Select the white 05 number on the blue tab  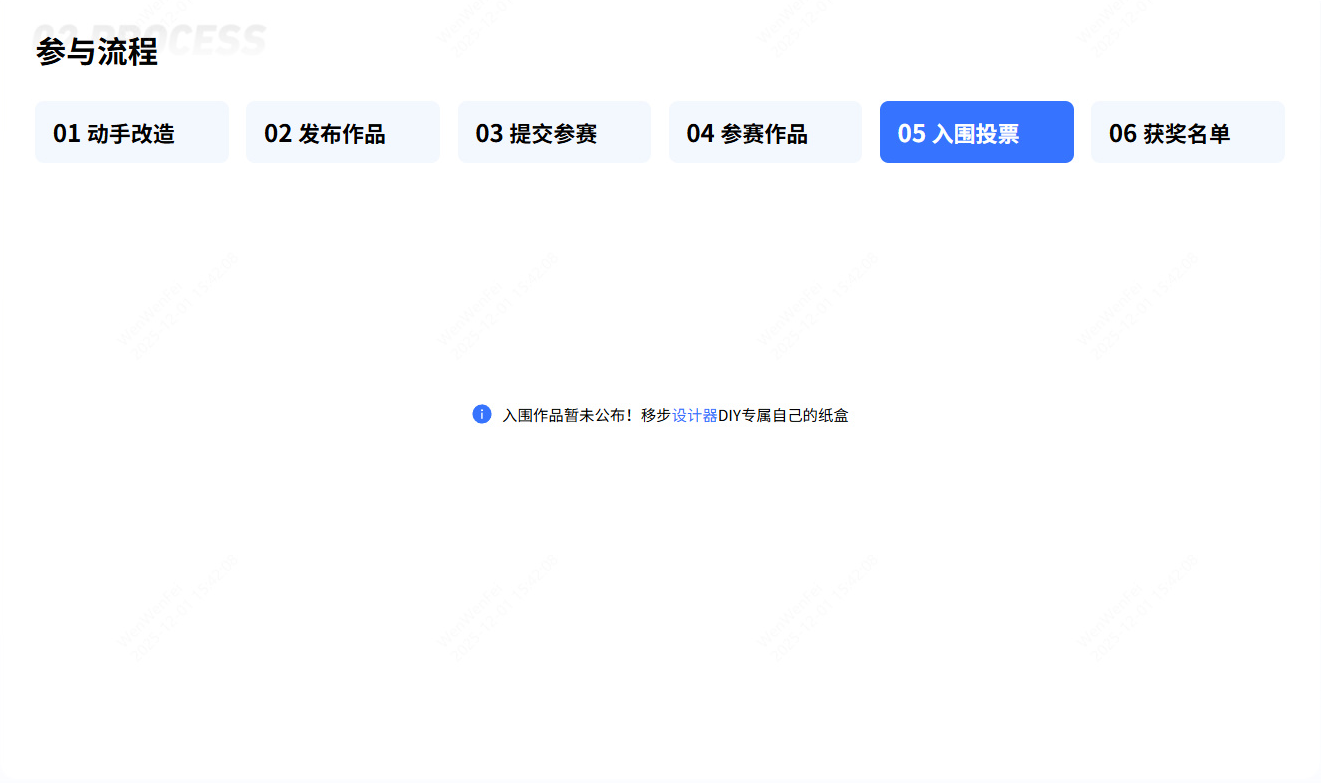coord(911,133)
